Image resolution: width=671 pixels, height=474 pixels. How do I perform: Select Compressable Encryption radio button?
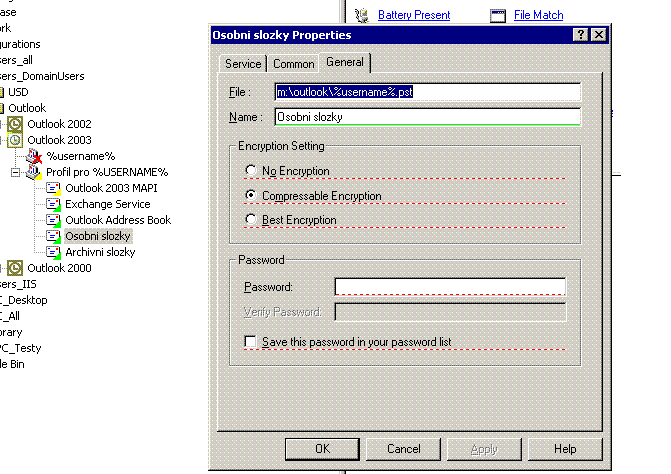coord(251,195)
